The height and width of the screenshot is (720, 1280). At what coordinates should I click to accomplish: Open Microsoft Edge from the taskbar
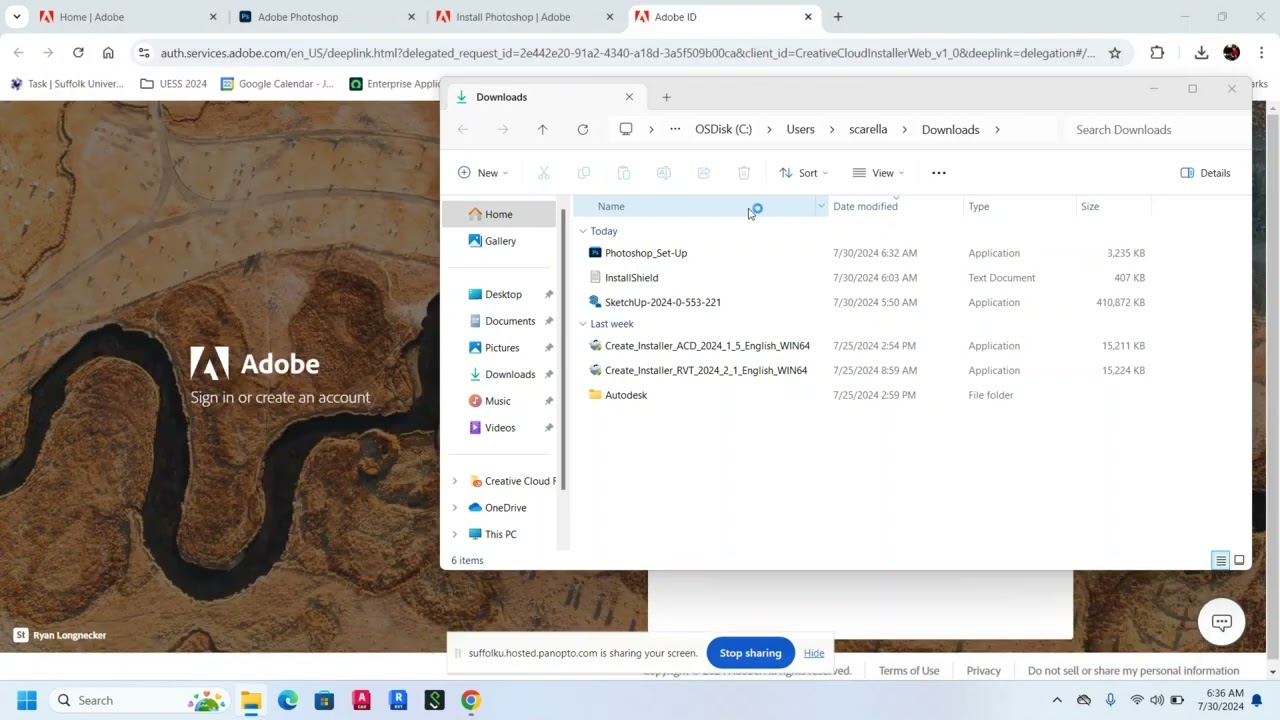[x=288, y=700]
